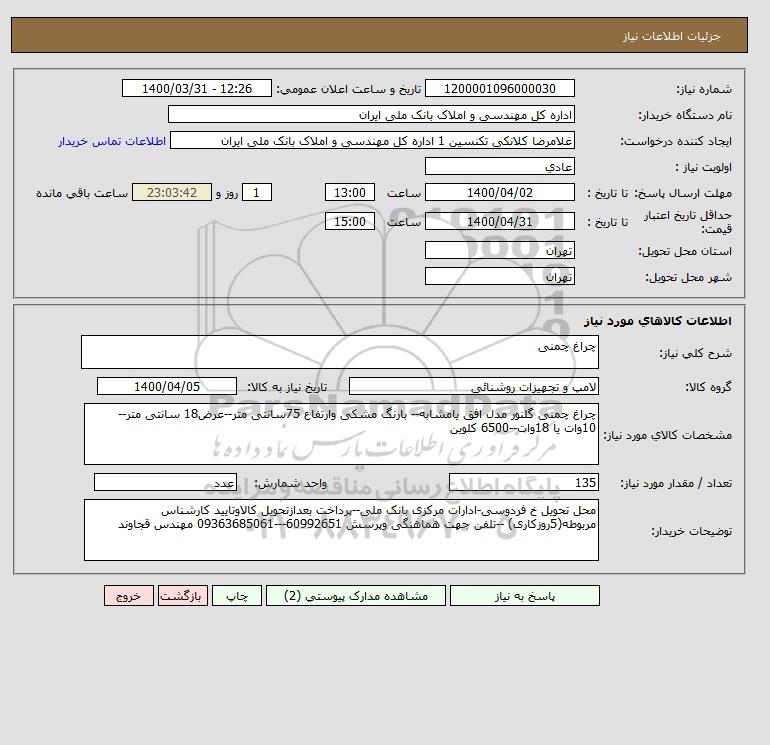
Task: Click label توضیحات خریدار
Action: point(691,531)
